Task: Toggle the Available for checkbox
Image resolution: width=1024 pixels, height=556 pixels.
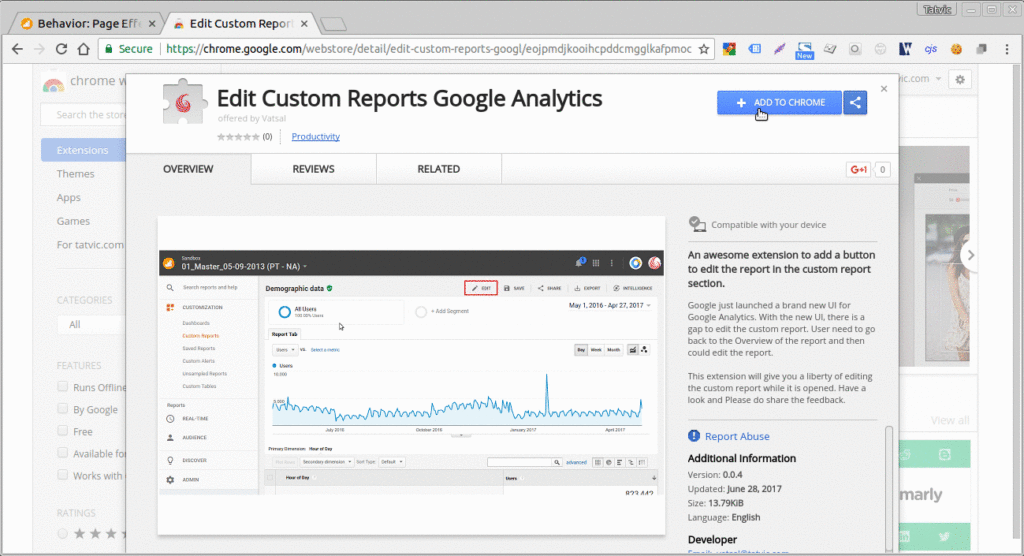Action: click(63, 453)
